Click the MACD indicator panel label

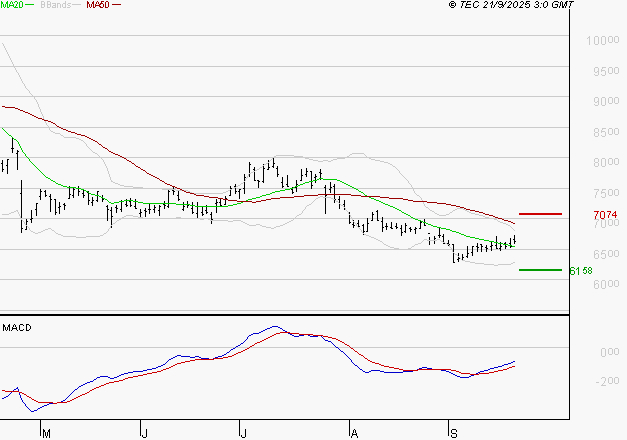tap(17, 327)
